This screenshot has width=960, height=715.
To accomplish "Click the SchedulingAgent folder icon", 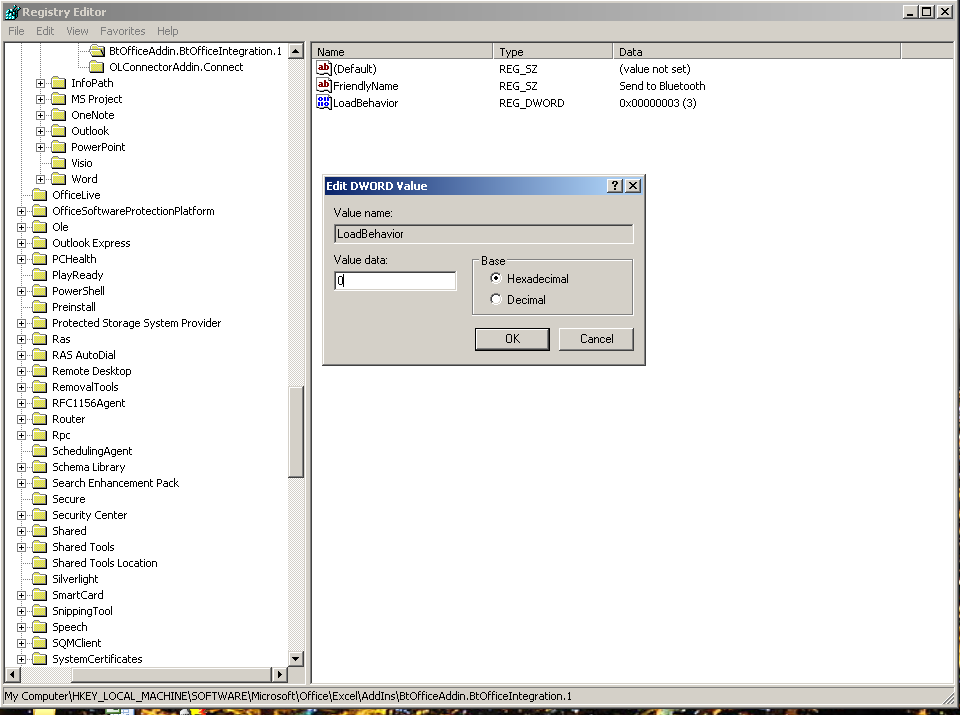I will 40,451.
